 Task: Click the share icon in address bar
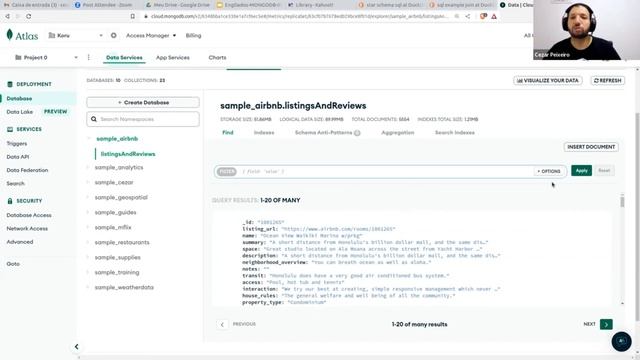point(468,16)
